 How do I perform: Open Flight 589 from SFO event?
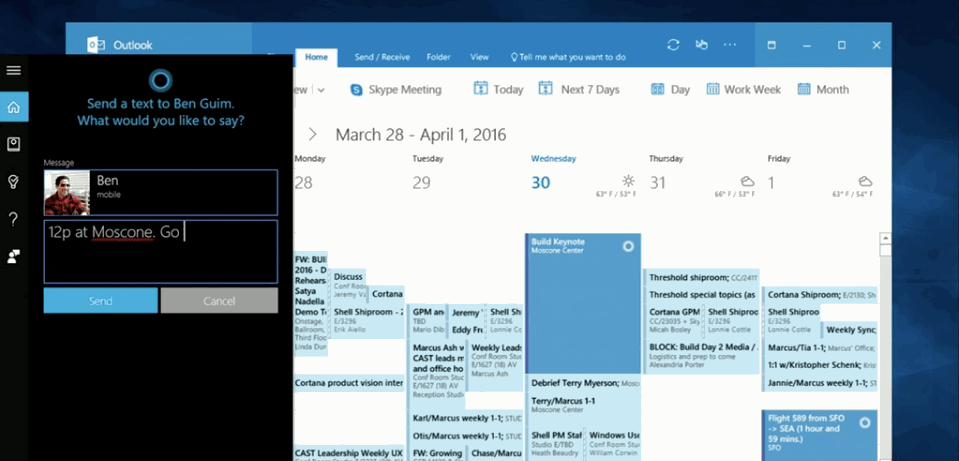pos(820,435)
